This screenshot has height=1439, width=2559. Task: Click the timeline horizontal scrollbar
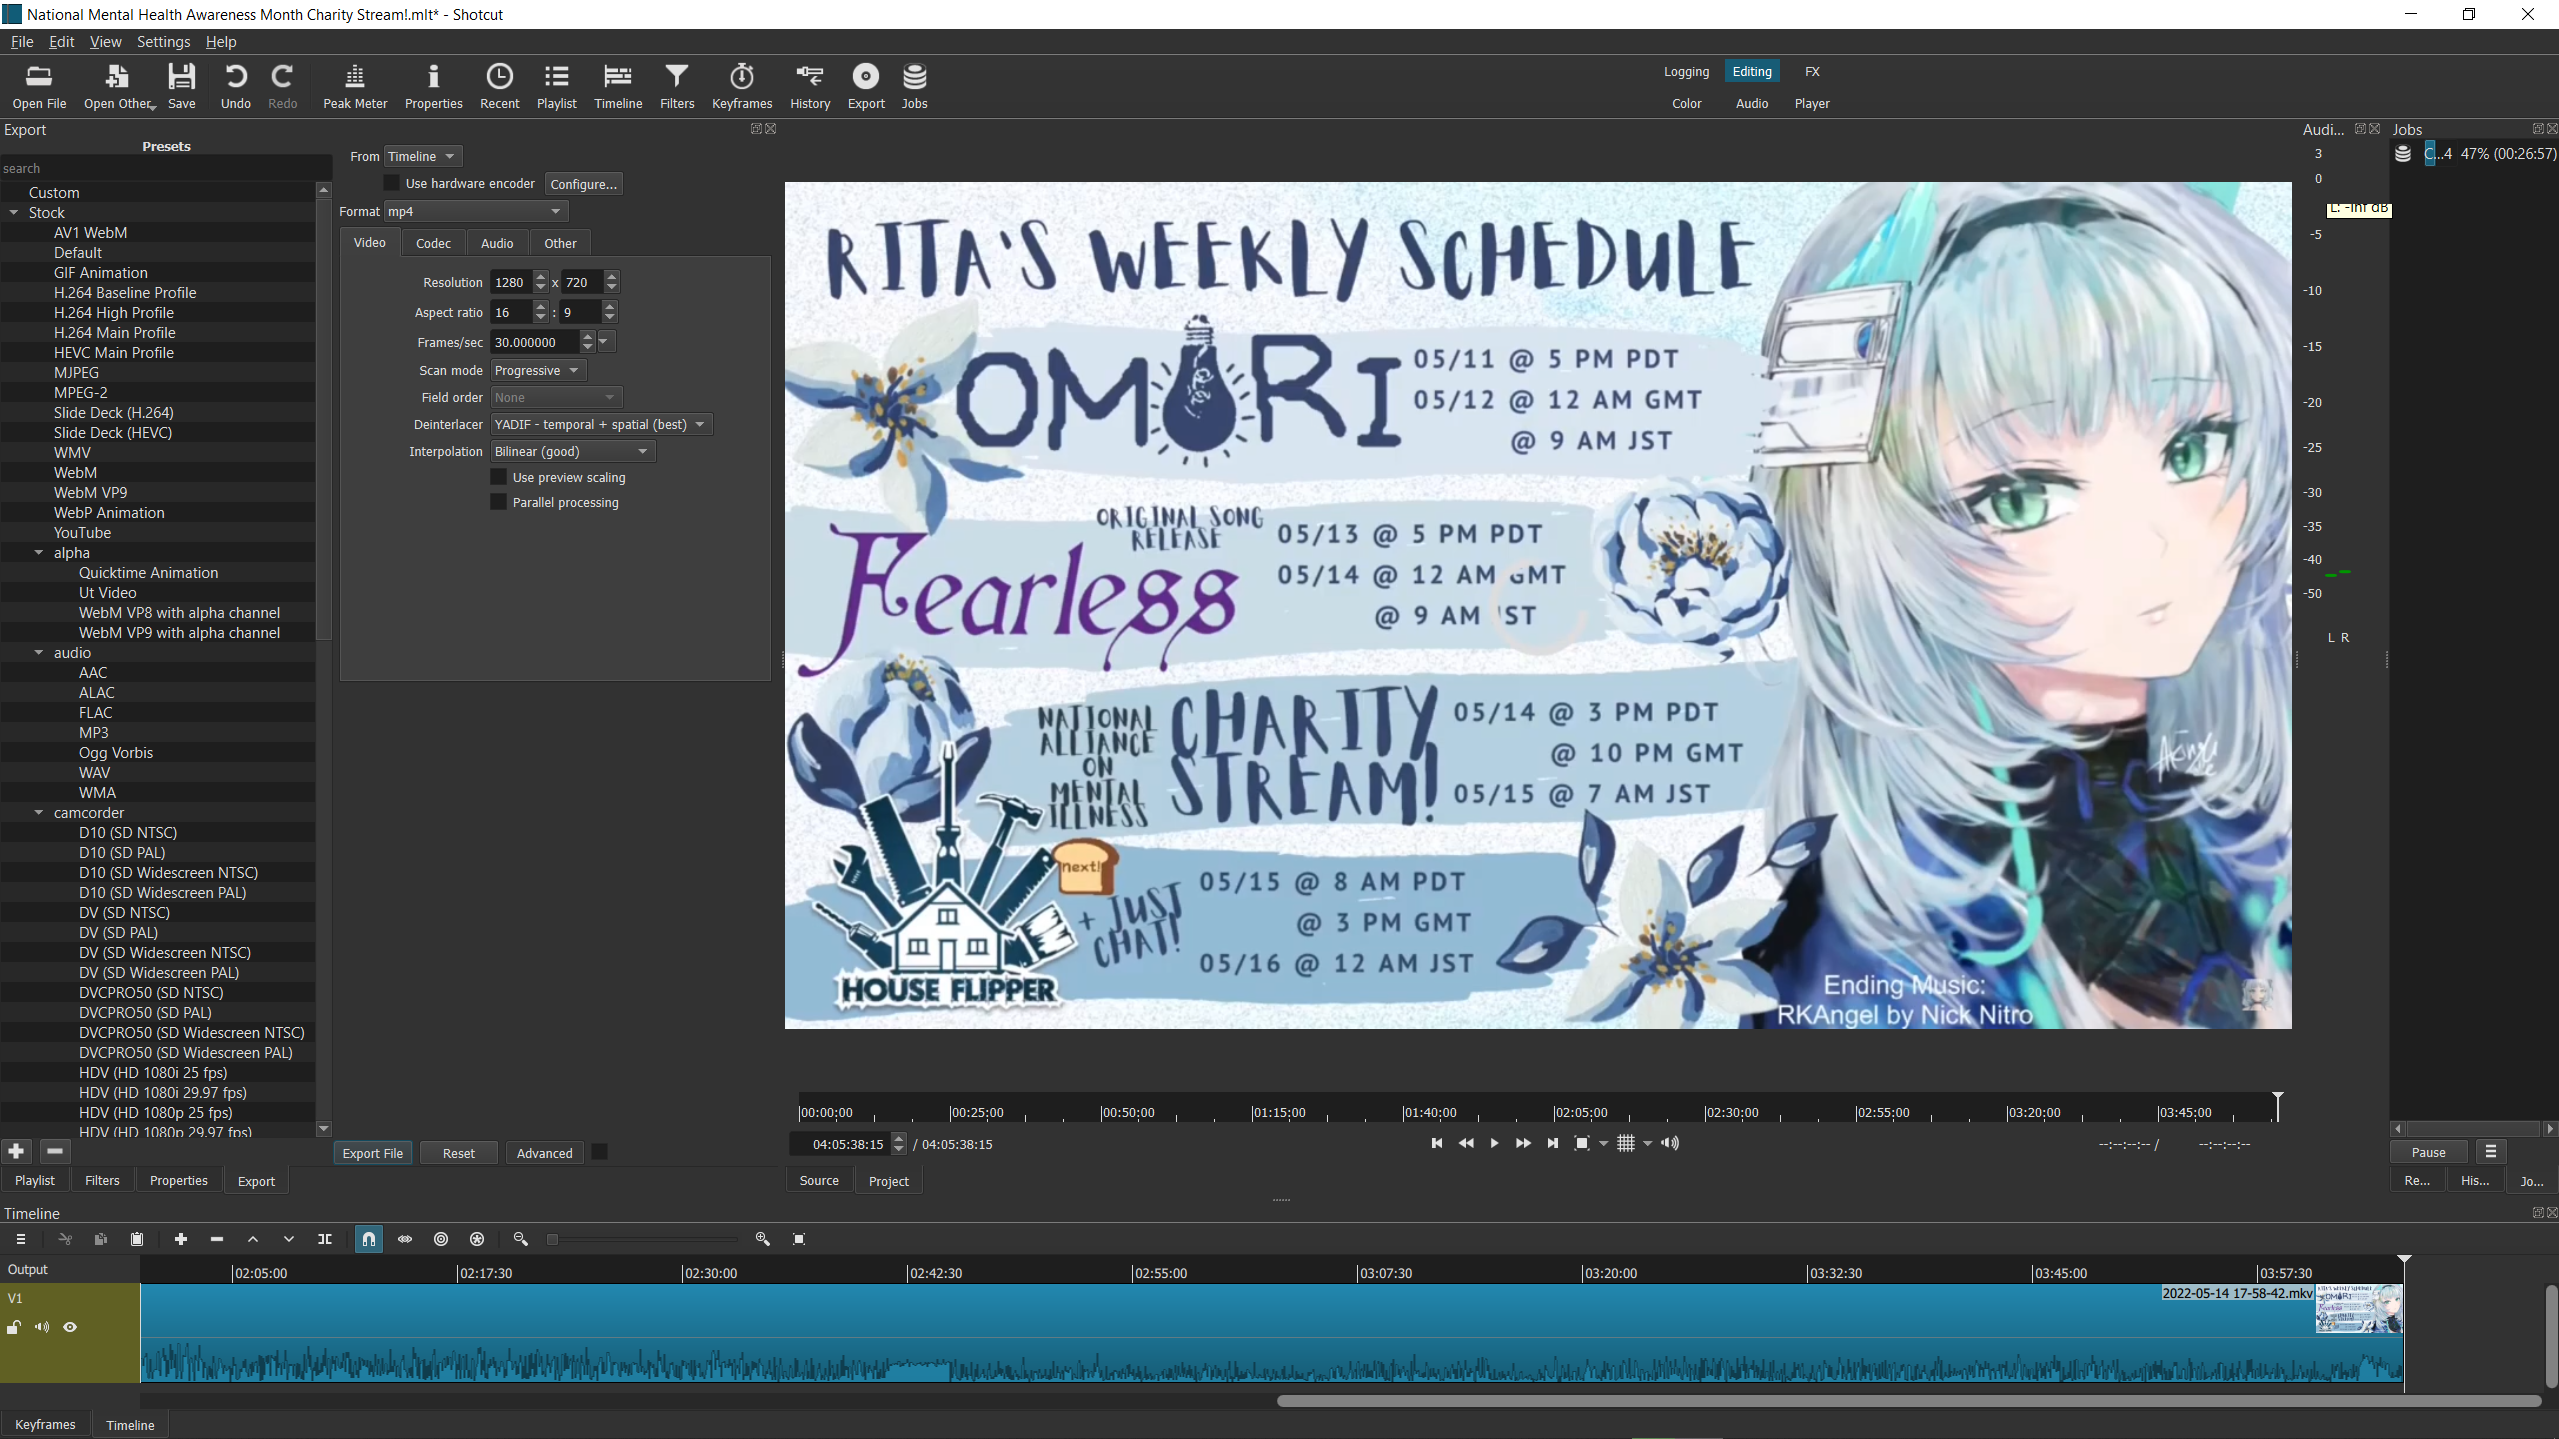click(x=1908, y=1401)
